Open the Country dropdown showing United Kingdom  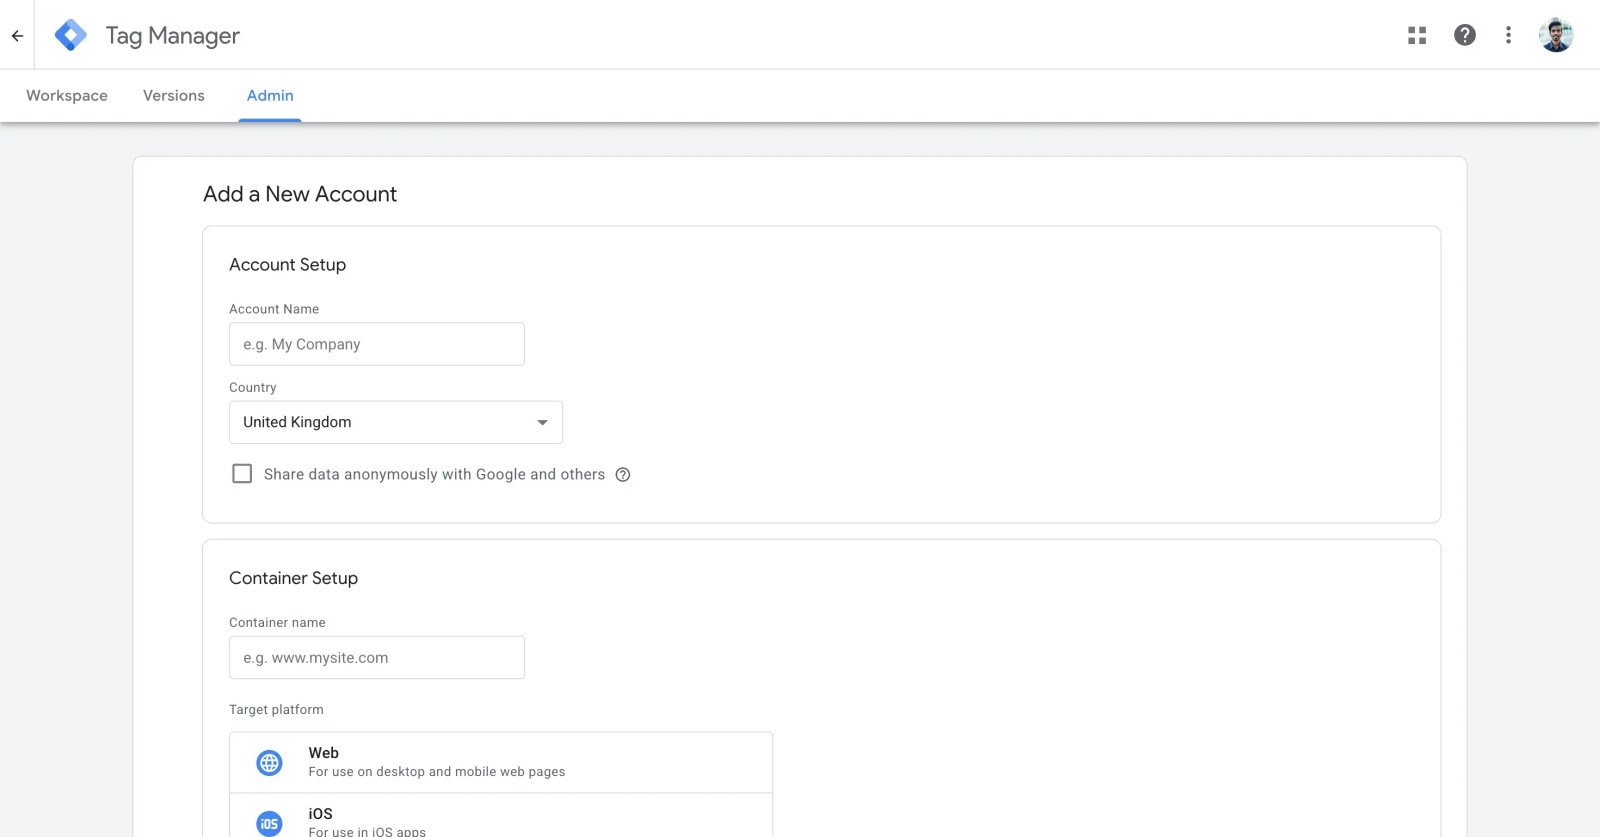pos(396,422)
